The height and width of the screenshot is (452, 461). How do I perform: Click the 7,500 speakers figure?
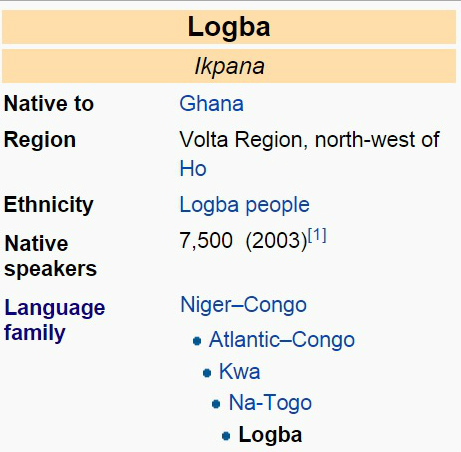coord(206,240)
